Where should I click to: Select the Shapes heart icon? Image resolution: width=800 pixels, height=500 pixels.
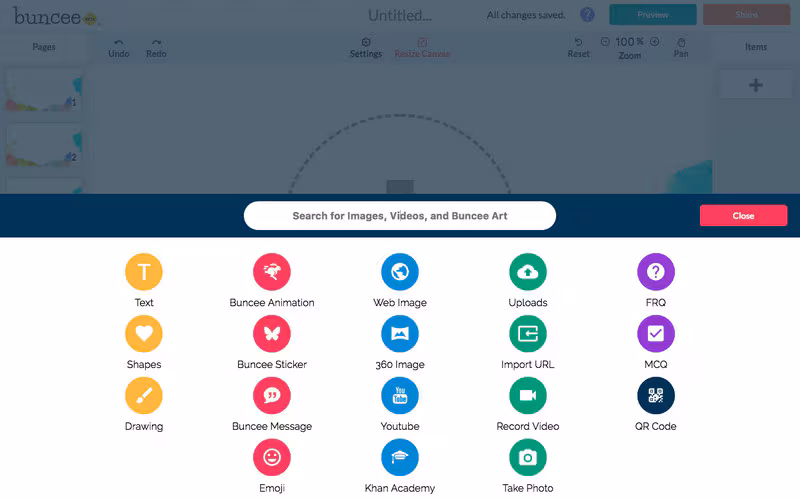click(x=144, y=334)
